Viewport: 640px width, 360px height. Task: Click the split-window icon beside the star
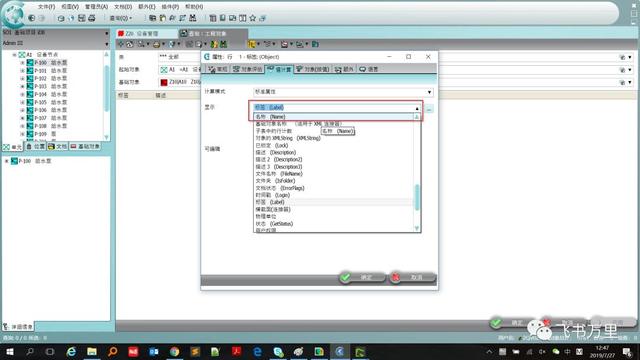[243, 18]
